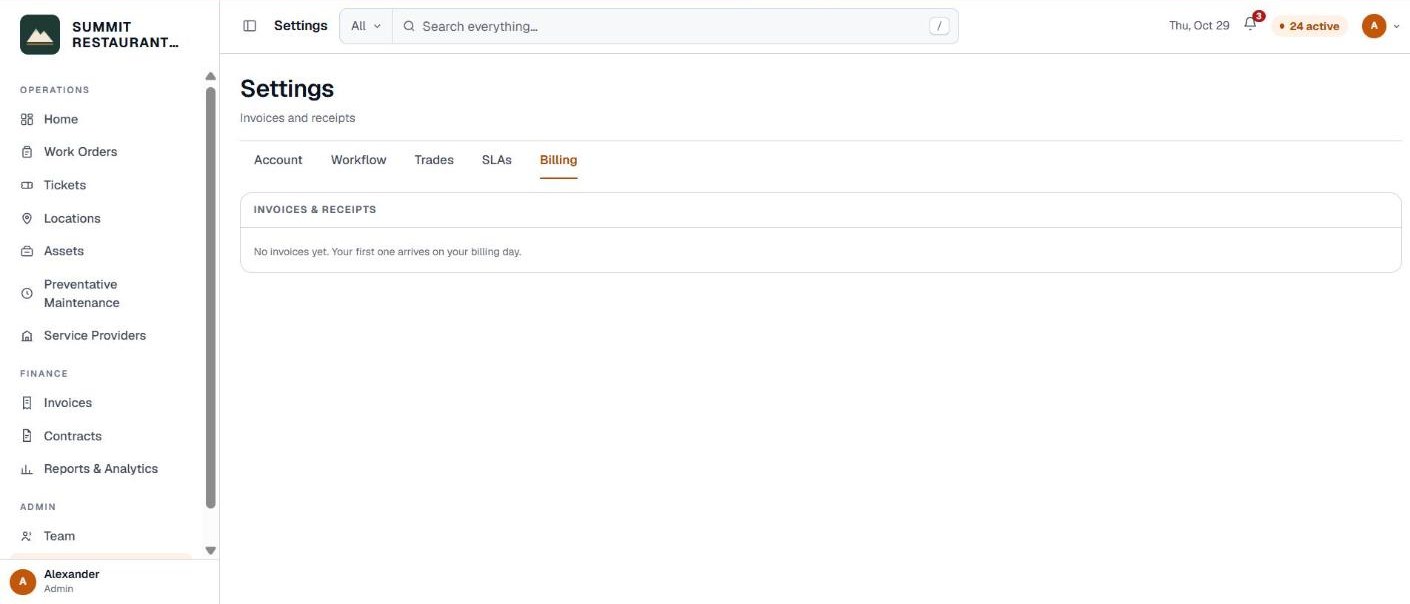
Task: Click the 'INVOICES & RECEIPTS' section header
Action: [315, 210]
